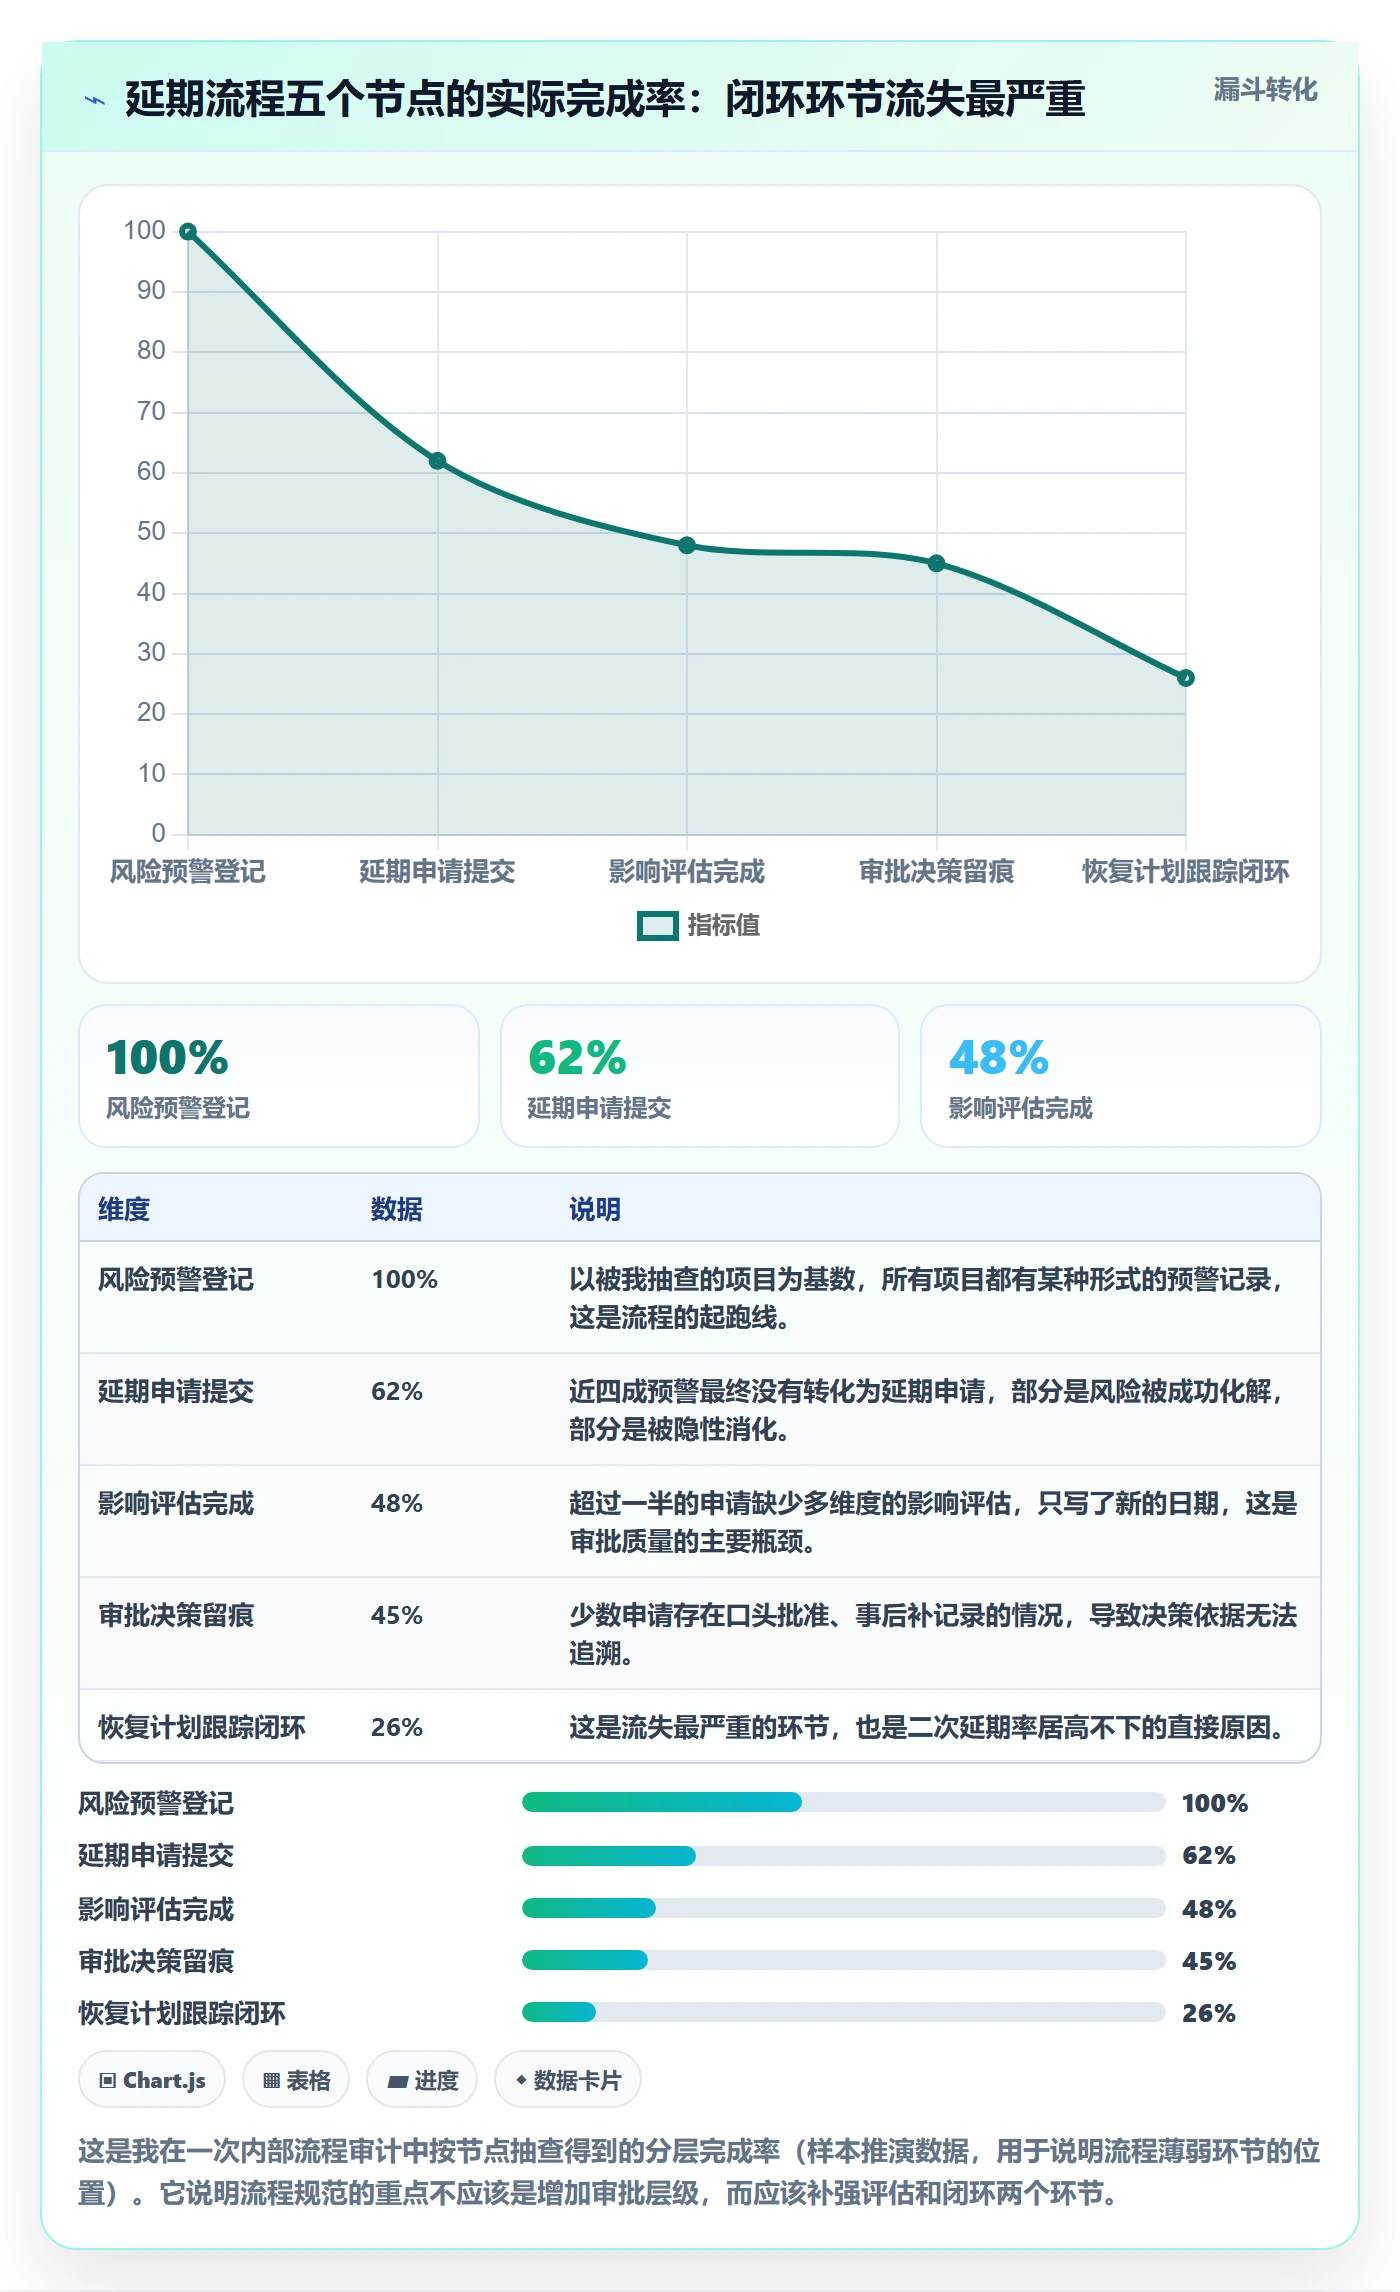Click the description starting 少数申请存在口头批准
The width and height of the screenshot is (1400, 2292).
pyautogui.click(x=933, y=1634)
